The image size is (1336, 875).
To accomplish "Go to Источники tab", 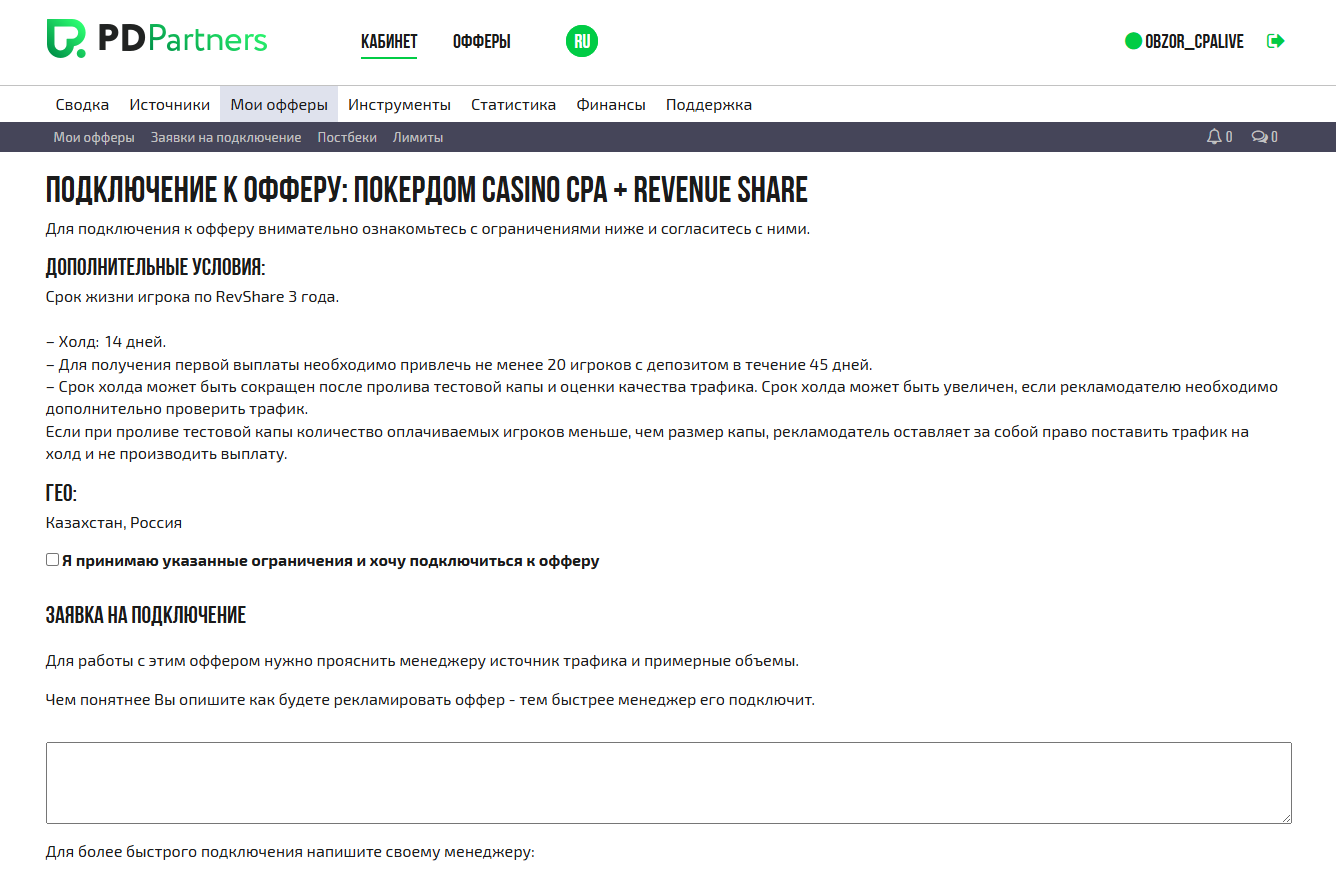I will tap(169, 104).
